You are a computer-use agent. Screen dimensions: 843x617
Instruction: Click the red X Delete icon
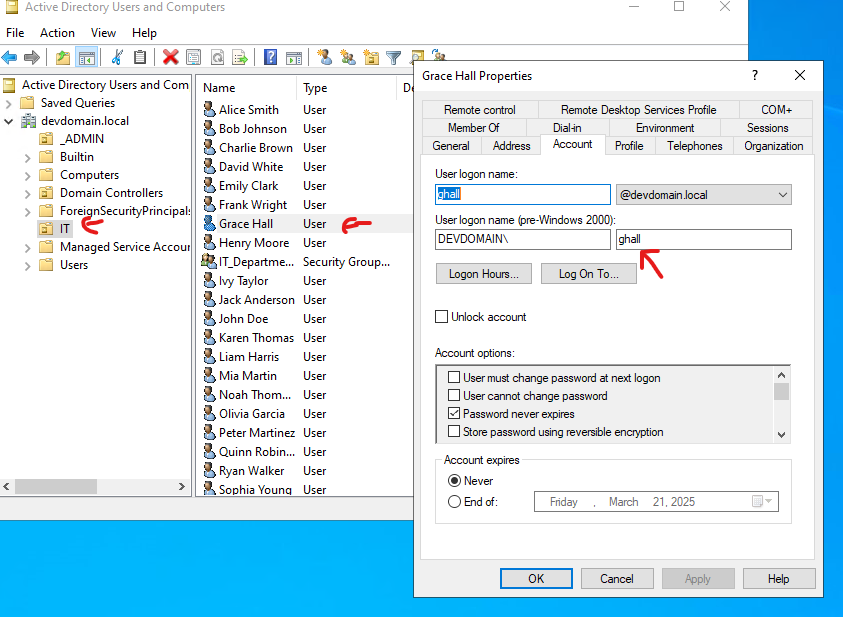pos(170,57)
